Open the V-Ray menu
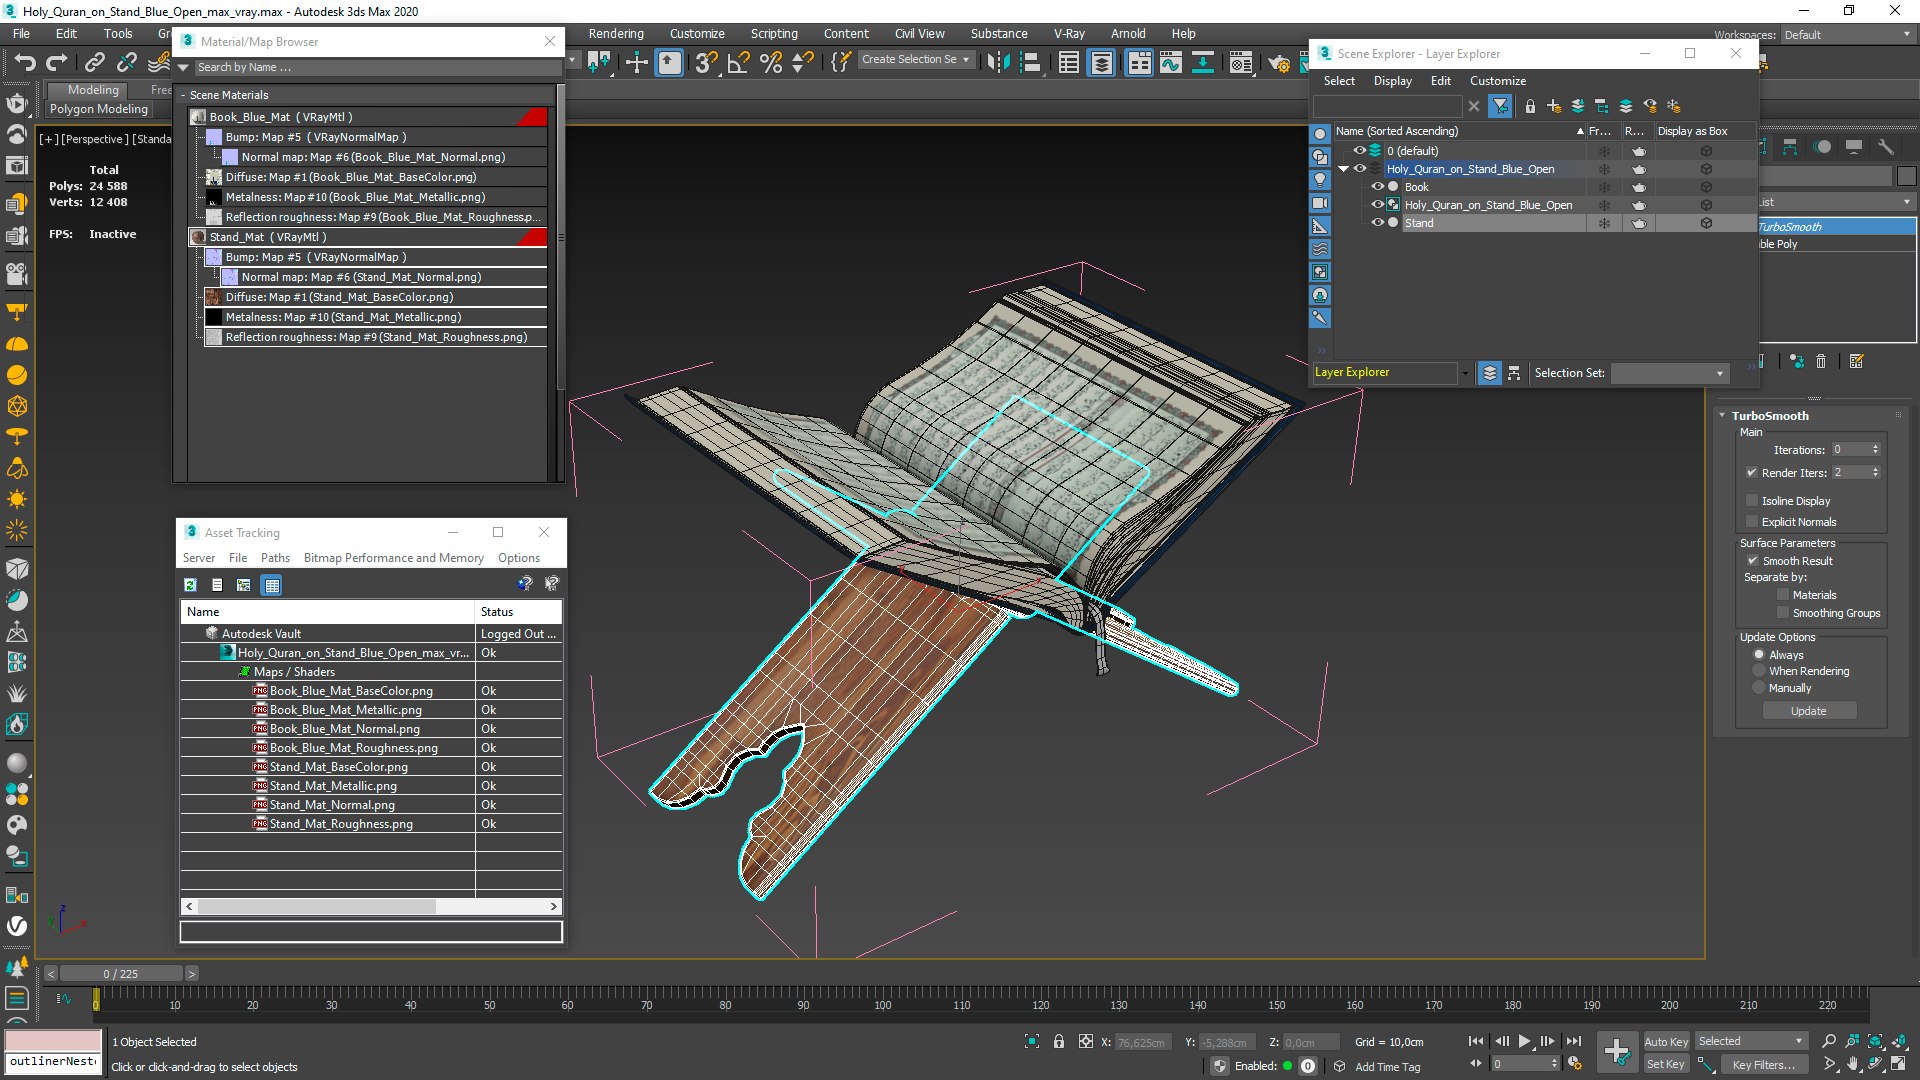This screenshot has width=1920, height=1080. 1069,33
